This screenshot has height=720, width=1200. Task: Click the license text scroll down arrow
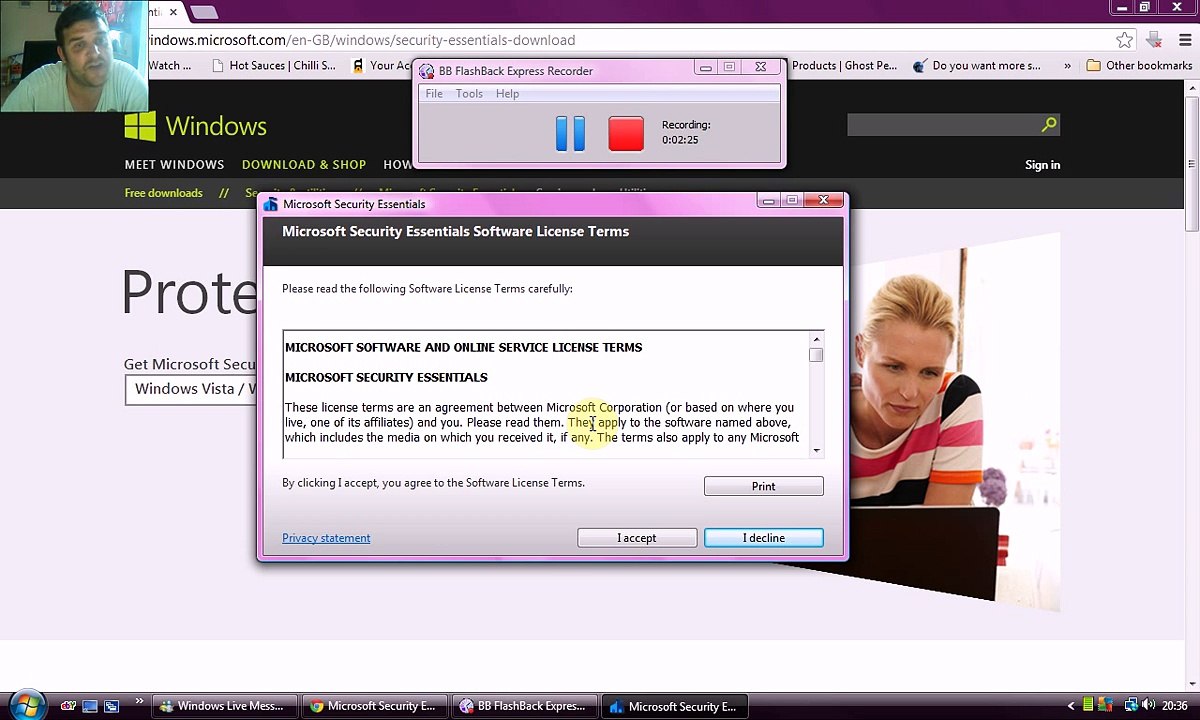(x=816, y=450)
